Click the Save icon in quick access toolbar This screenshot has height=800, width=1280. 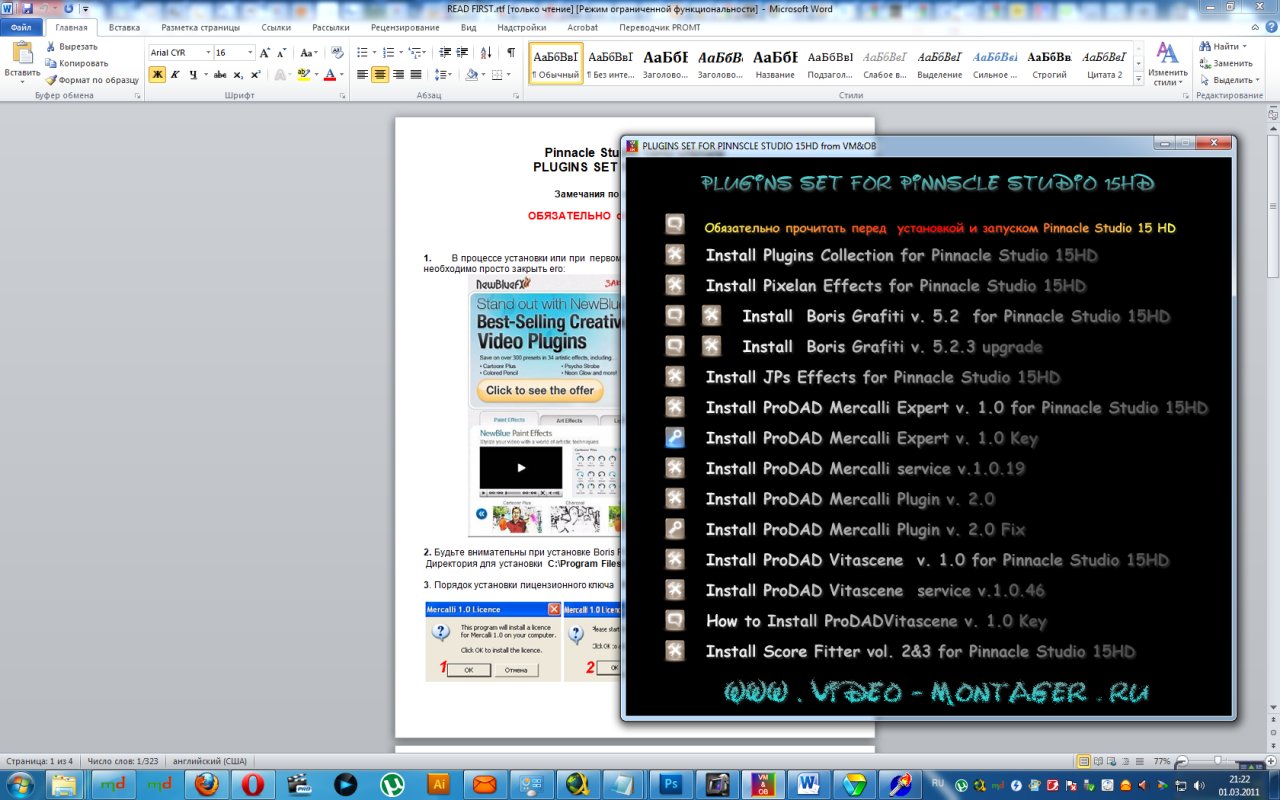pyautogui.click(x=25, y=8)
